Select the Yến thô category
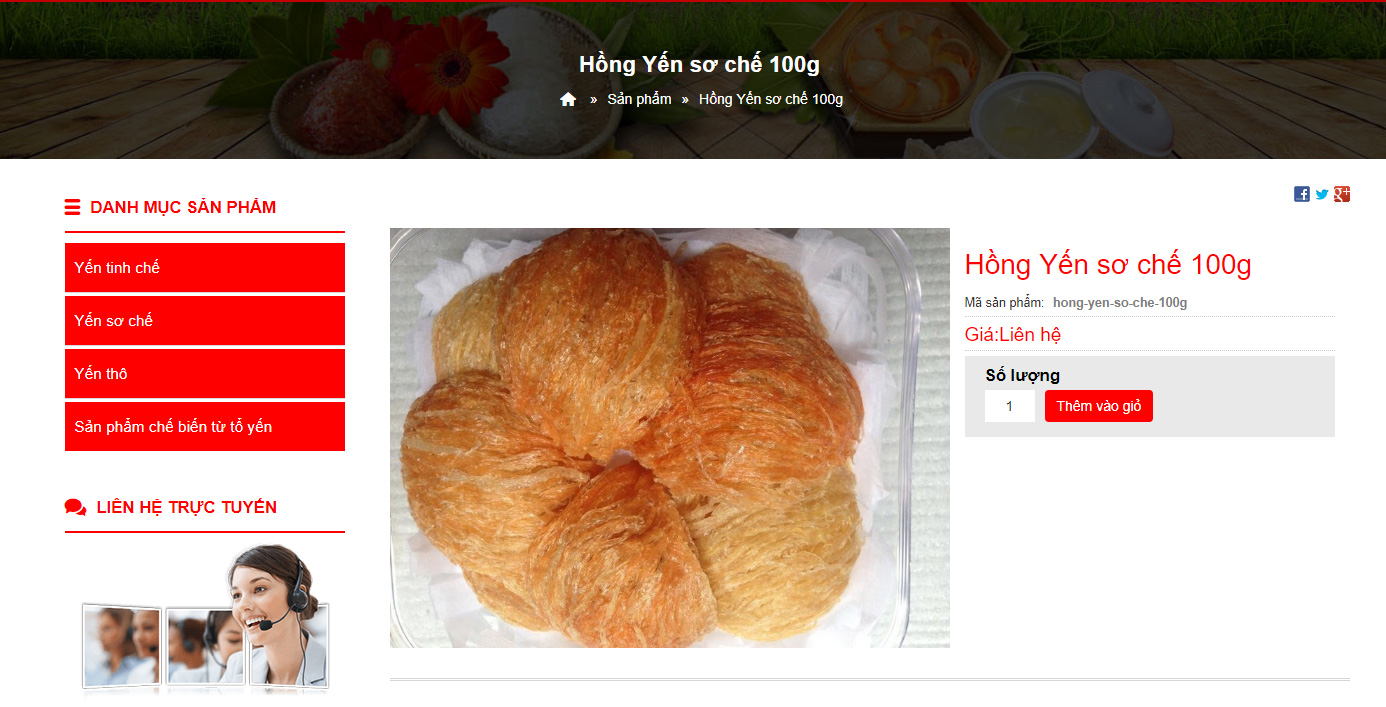This screenshot has height=707, width=1386. 205,373
